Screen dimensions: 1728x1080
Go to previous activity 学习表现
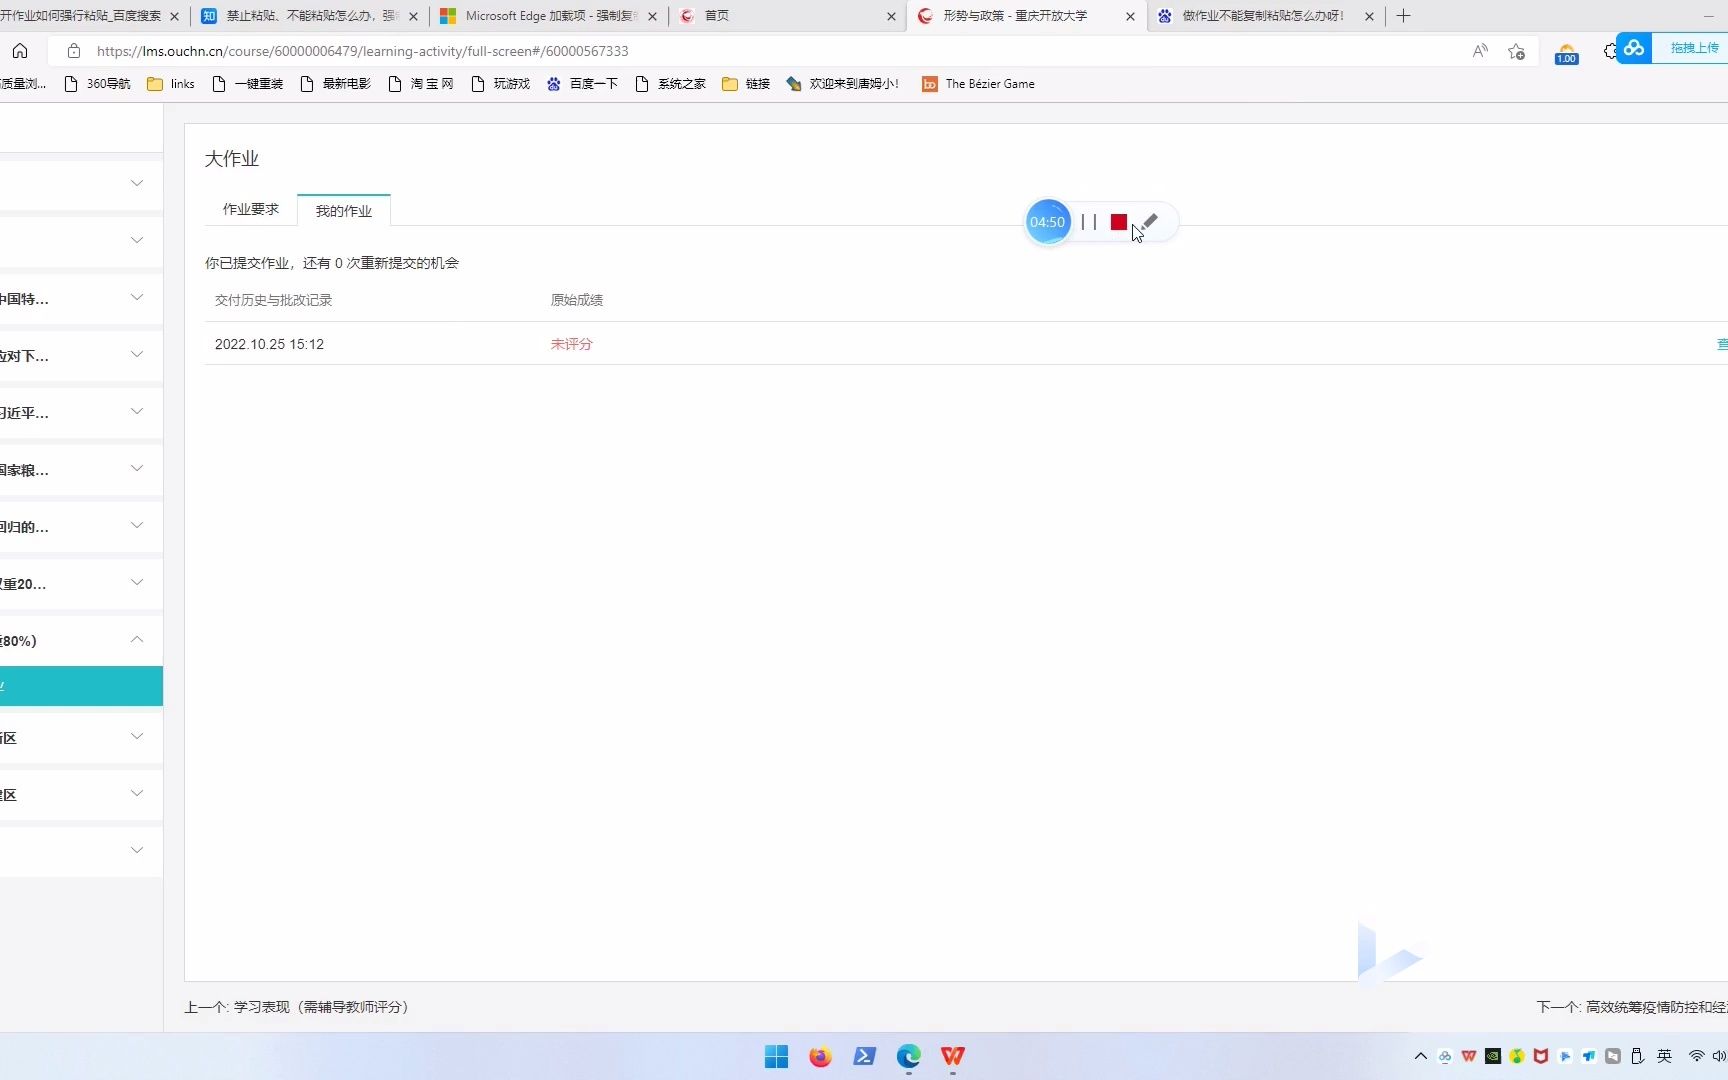296,1007
